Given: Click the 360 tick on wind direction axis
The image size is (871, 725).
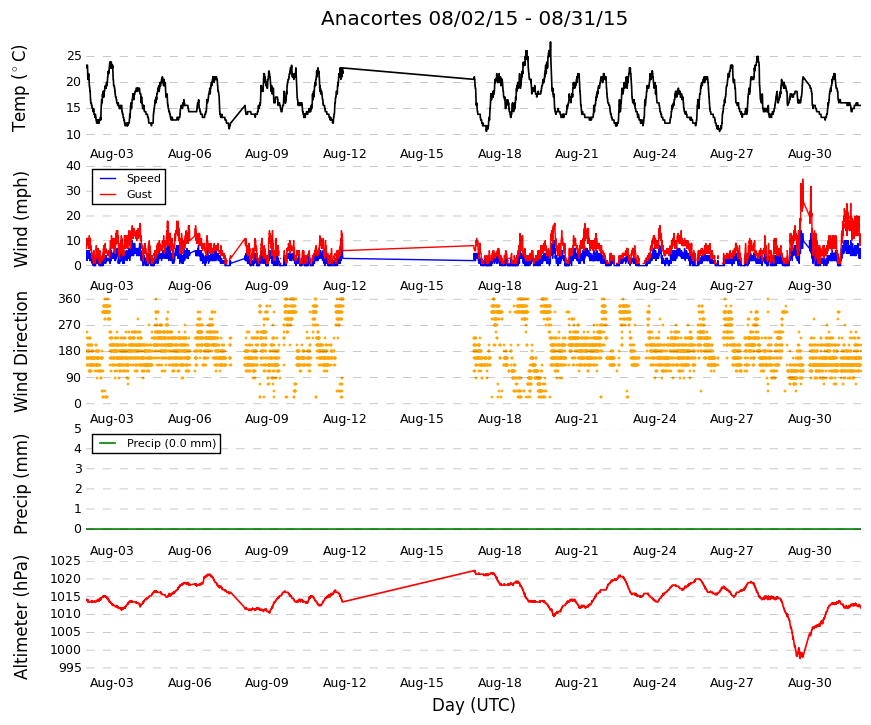Looking at the screenshot, I should click(69, 299).
